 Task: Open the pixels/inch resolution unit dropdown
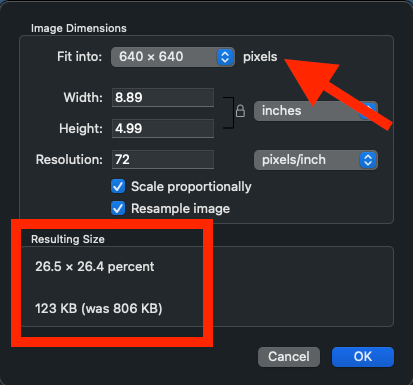click(316, 160)
